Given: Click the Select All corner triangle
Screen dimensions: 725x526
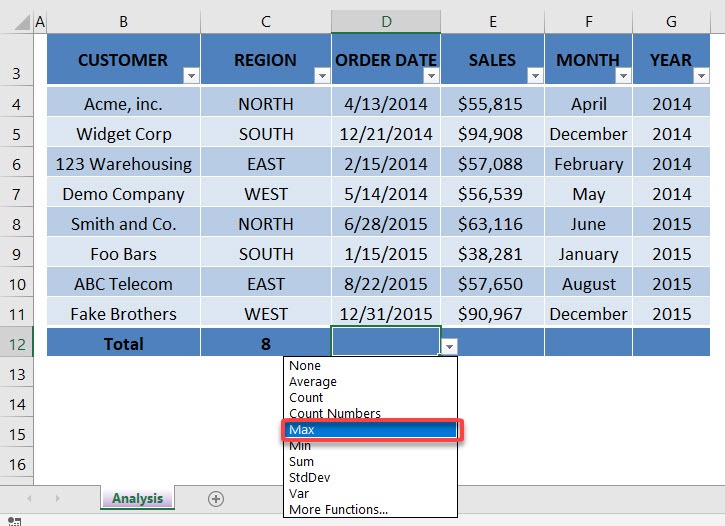Looking at the screenshot, I should 22,22.
